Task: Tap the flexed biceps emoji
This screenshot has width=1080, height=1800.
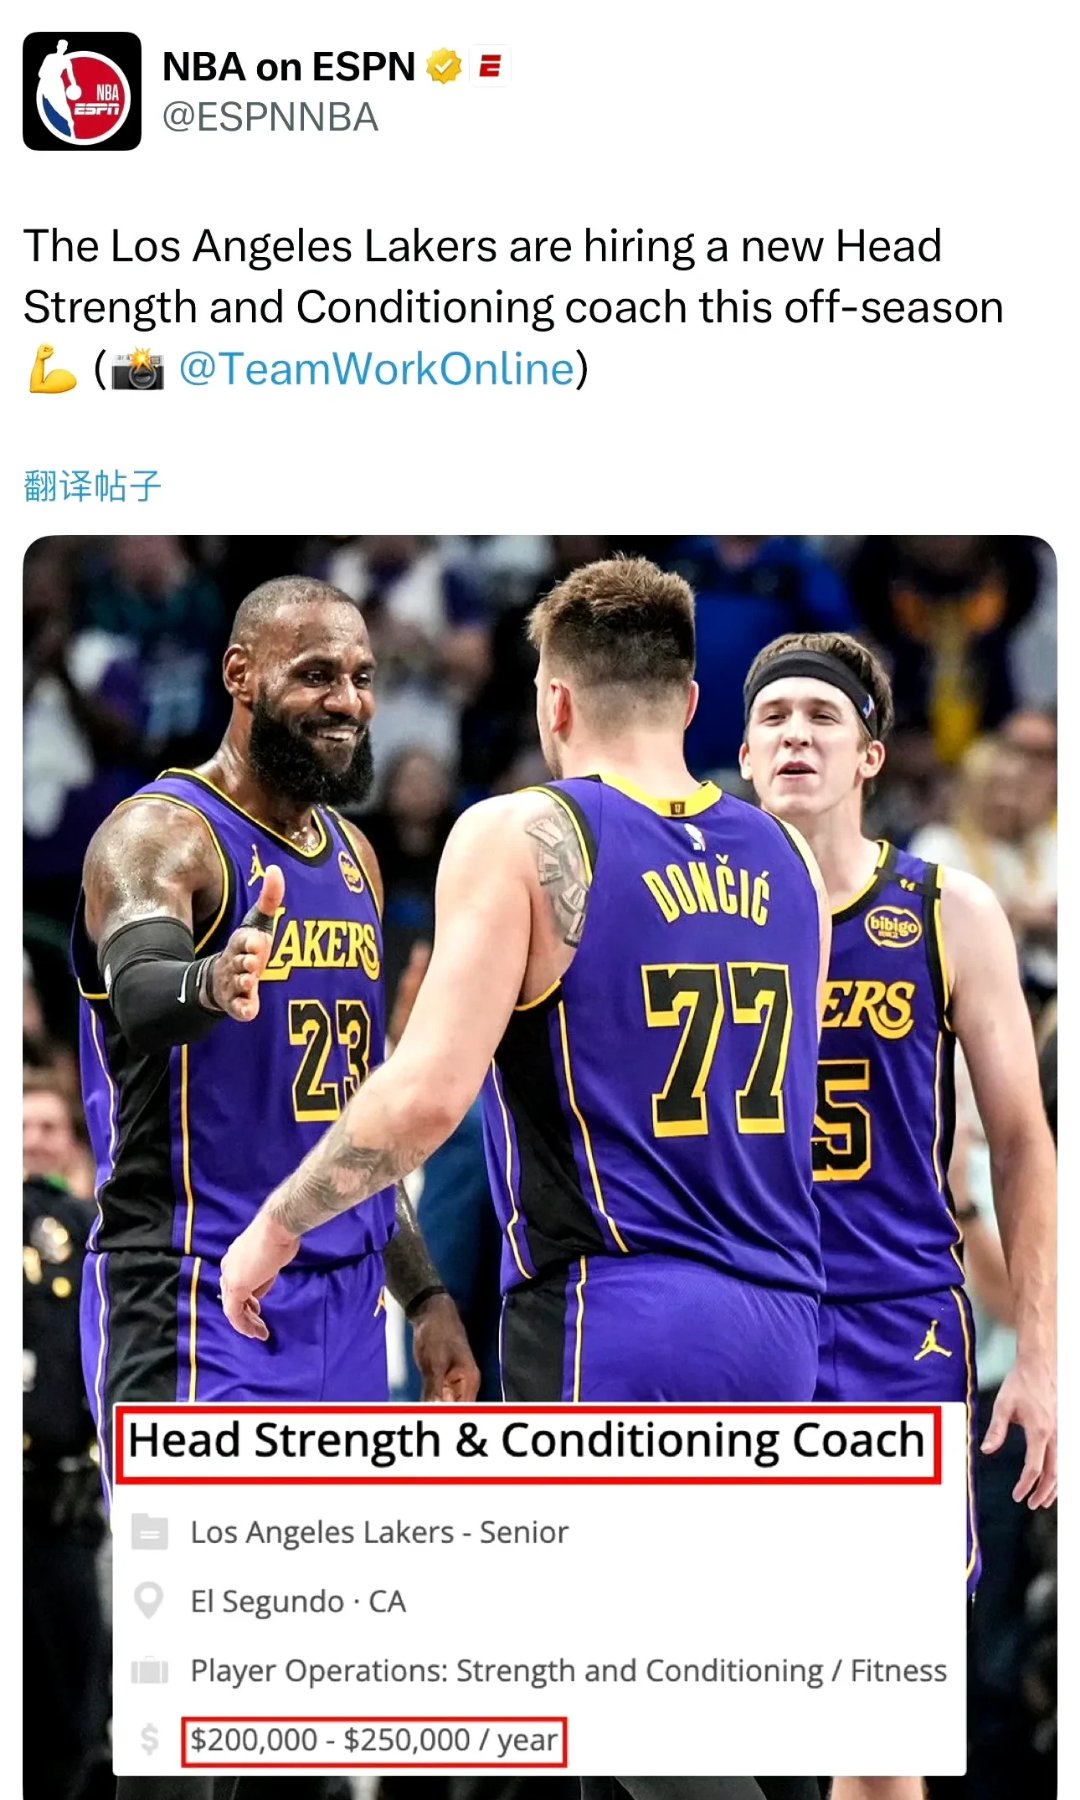Action: tap(52, 369)
